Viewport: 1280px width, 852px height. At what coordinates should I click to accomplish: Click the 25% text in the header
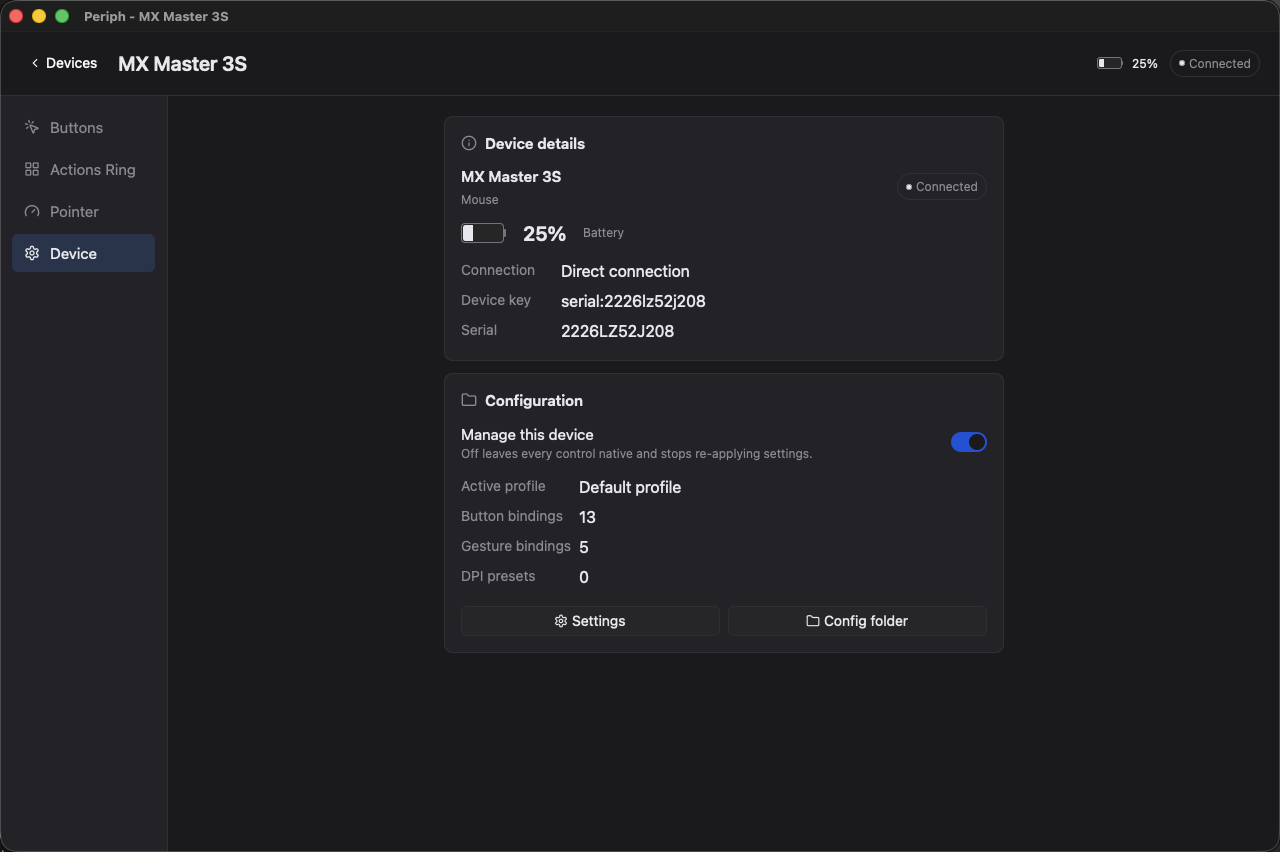[1145, 63]
